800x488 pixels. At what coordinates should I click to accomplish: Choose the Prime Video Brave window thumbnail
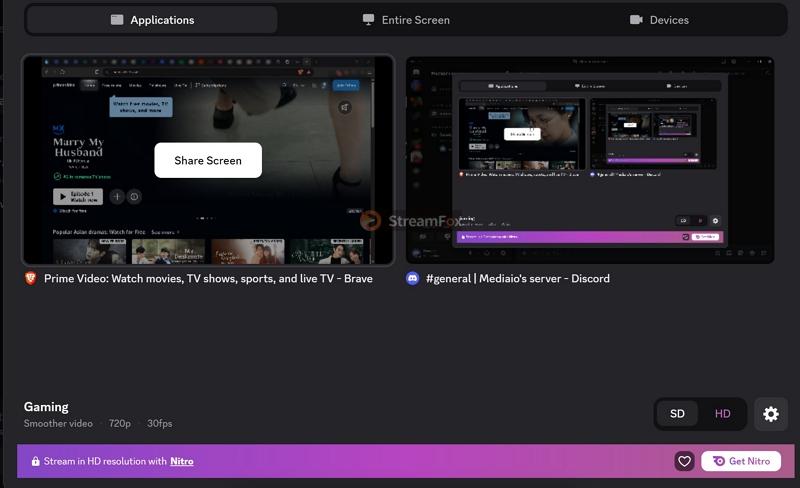[x=208, y=160]
